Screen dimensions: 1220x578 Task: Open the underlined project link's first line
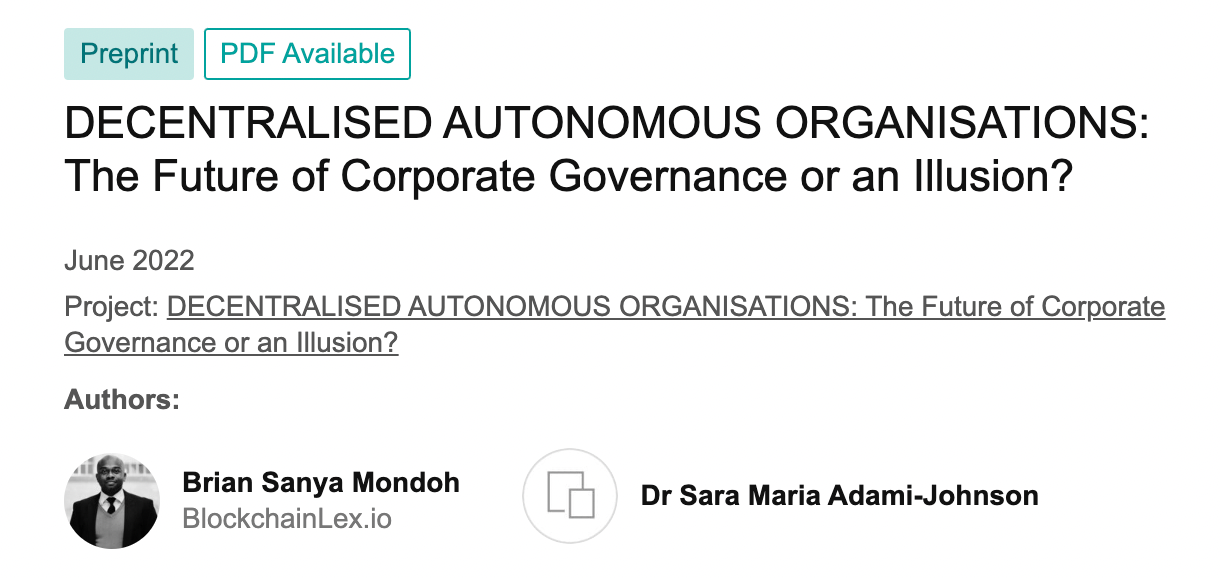point(665,306)
